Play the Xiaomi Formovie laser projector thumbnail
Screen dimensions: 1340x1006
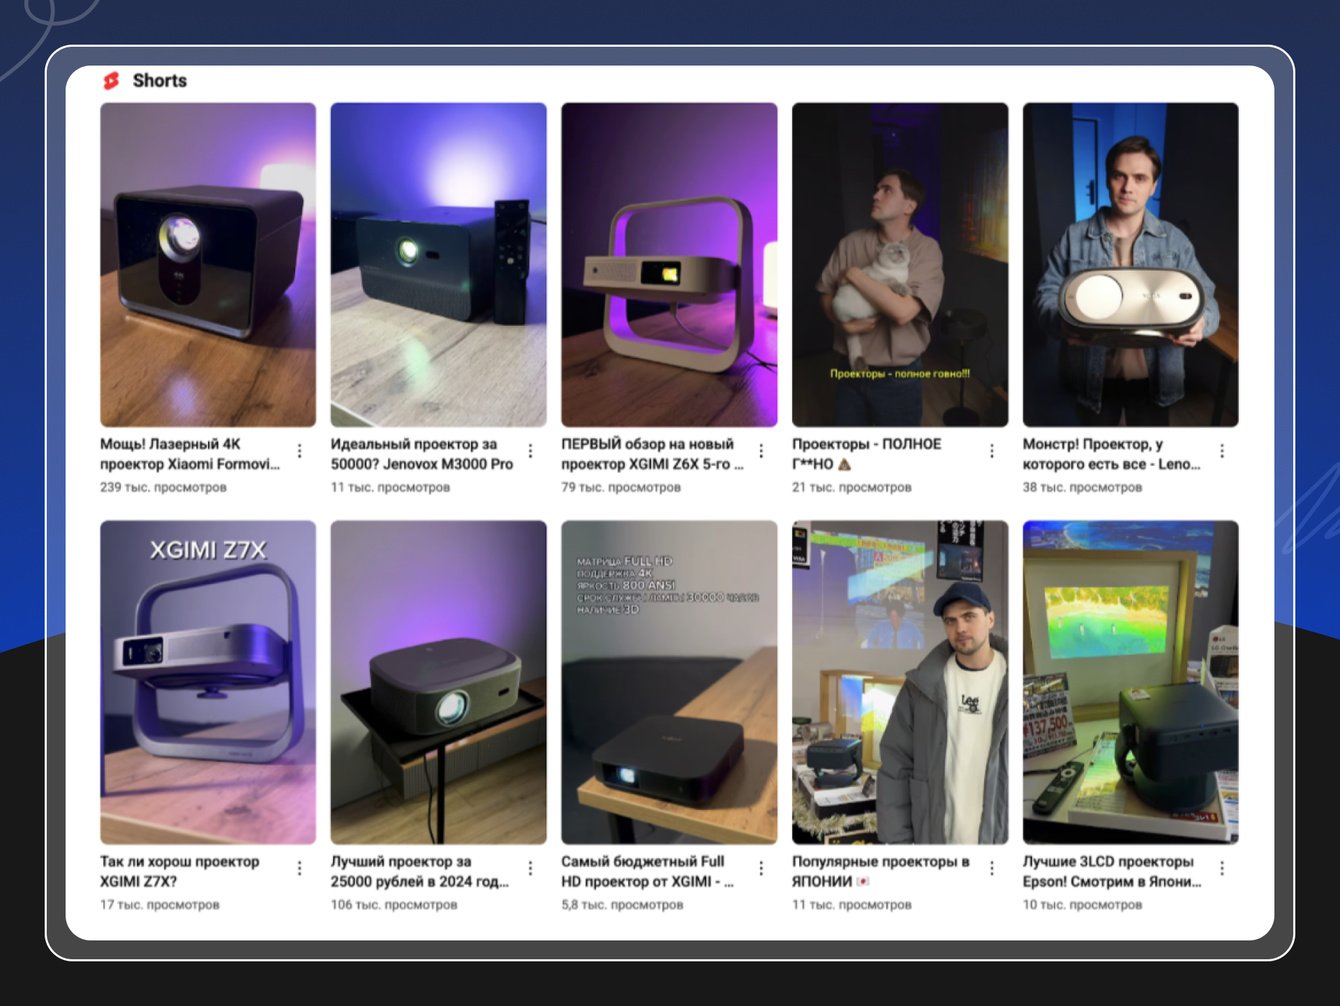208,265
